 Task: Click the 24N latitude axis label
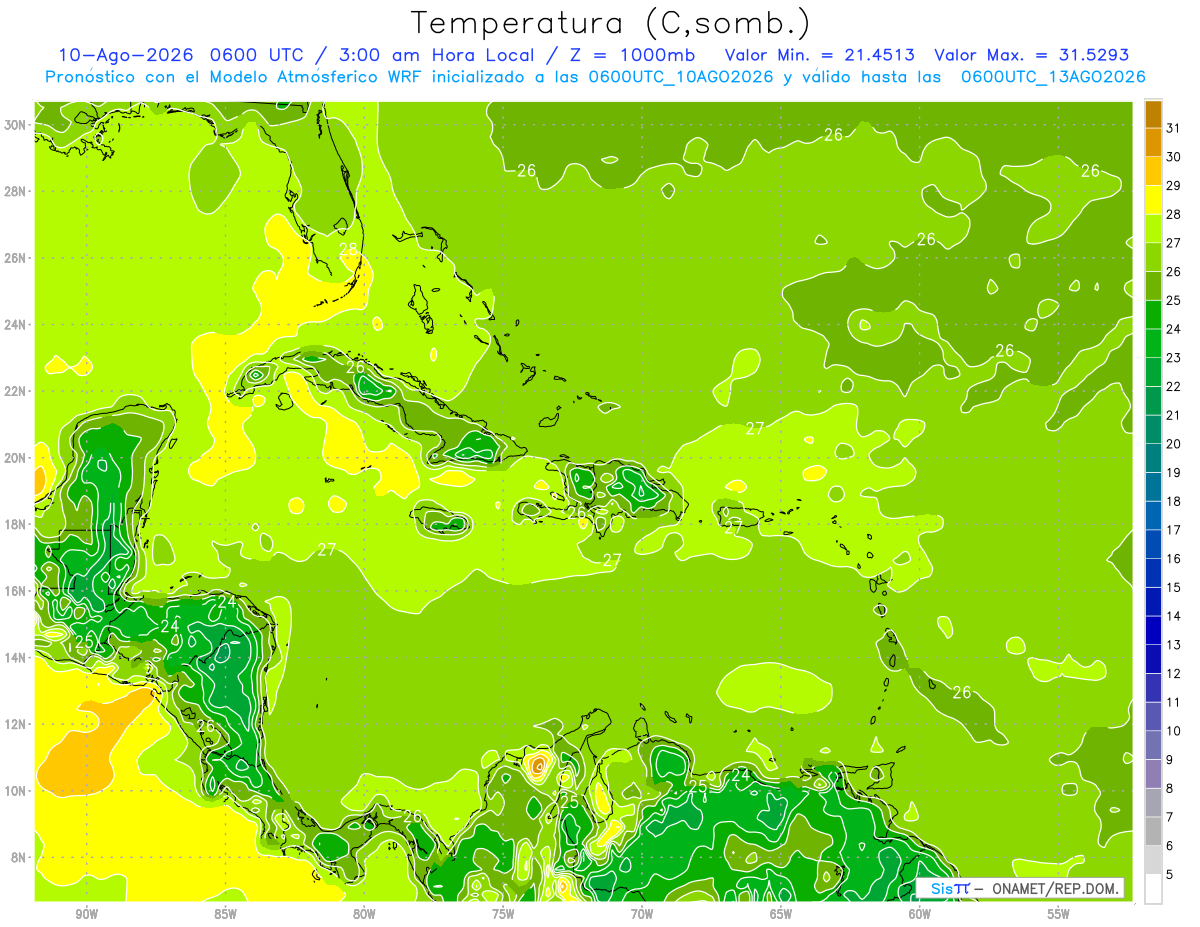(x=17, y=324)
